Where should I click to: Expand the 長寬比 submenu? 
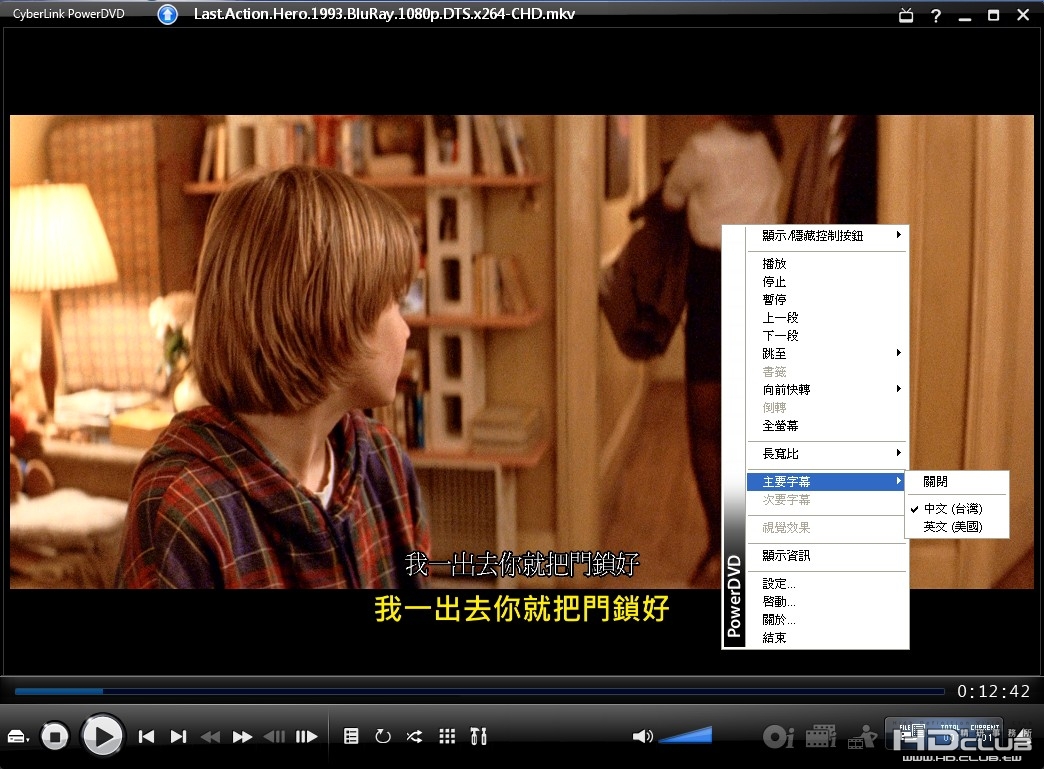(x=827, y=453)
